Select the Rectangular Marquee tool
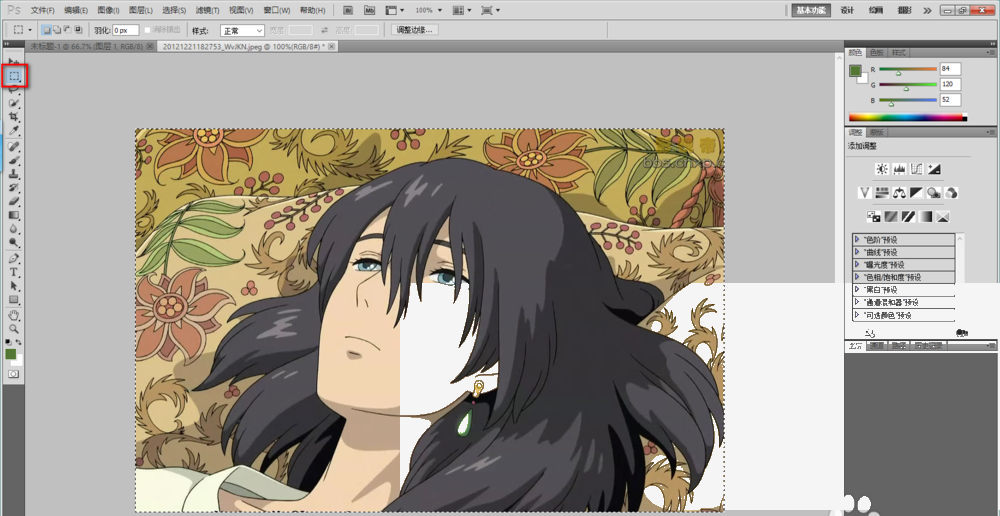Image resolution: width=1000 pixels, height=516 pixels. click(14, 77)
